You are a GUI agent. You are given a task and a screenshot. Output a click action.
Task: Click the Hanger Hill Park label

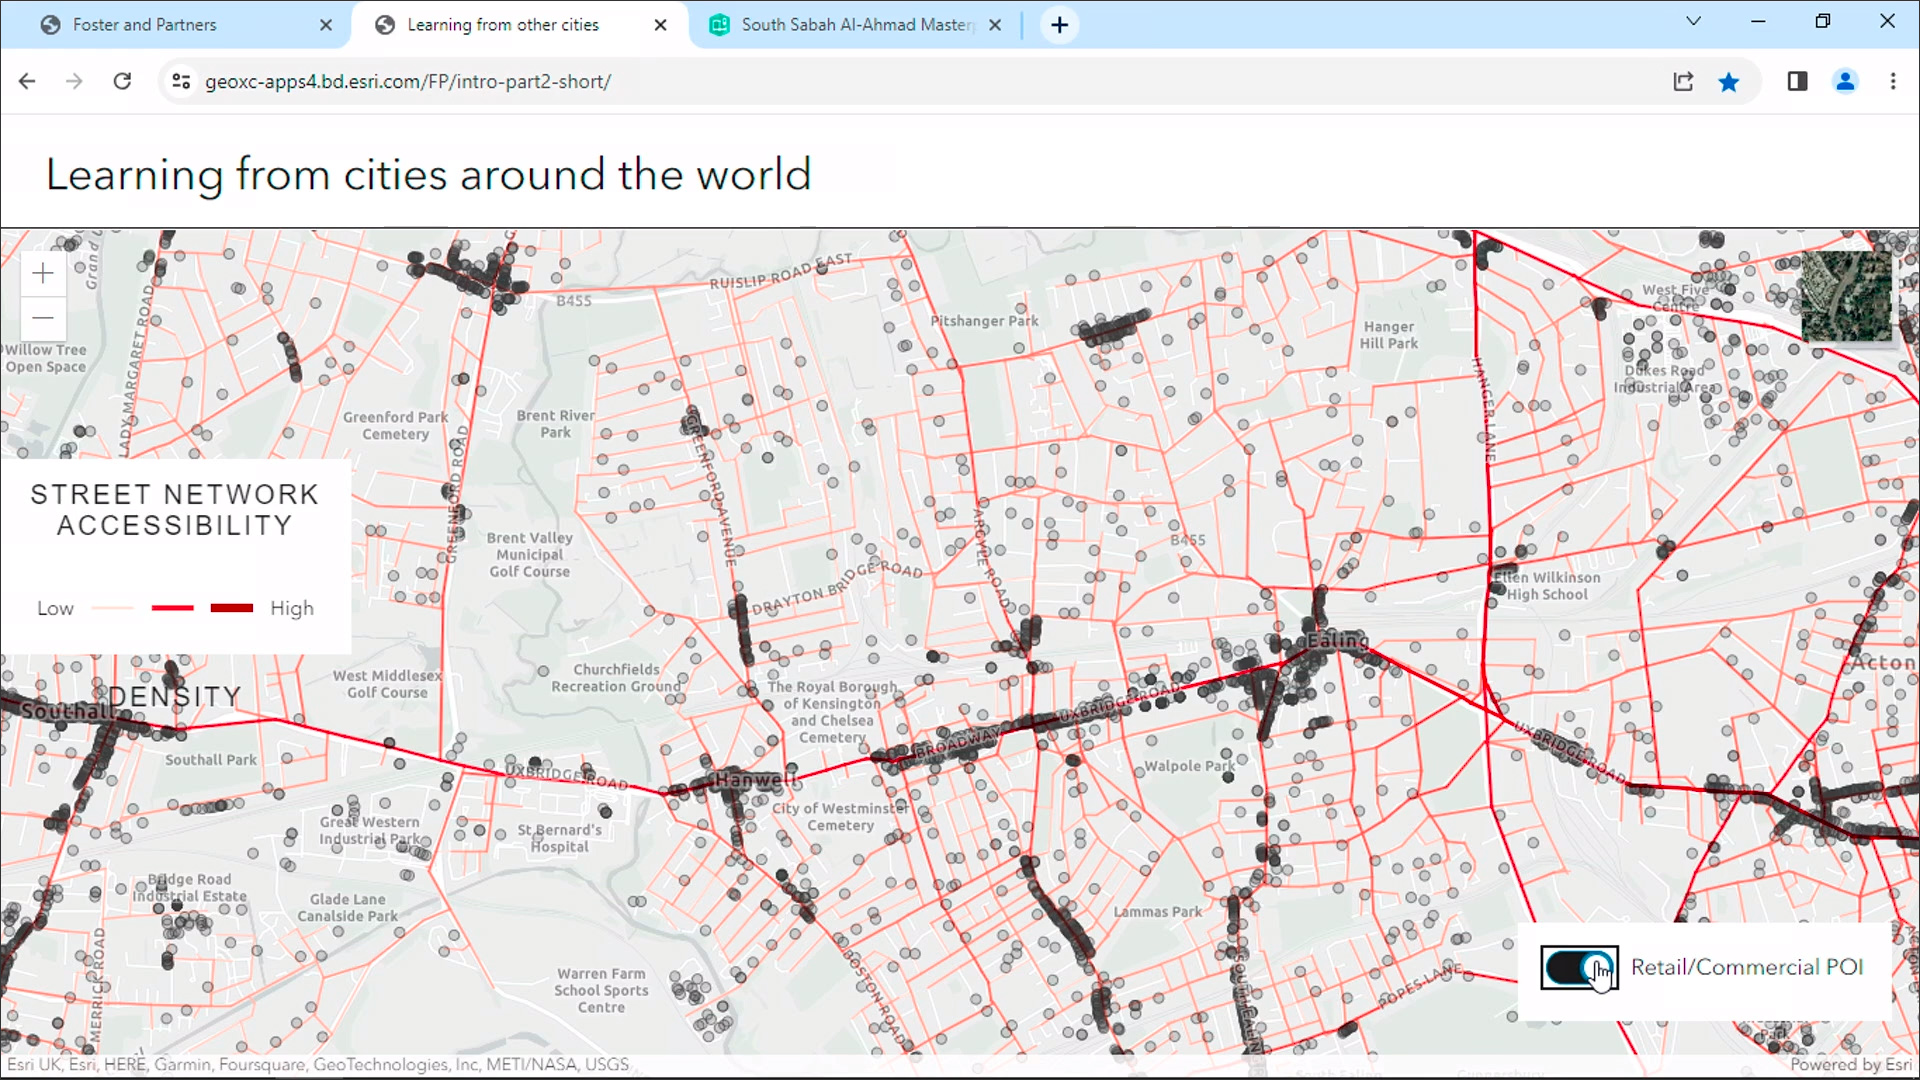tap(1389, 335)
